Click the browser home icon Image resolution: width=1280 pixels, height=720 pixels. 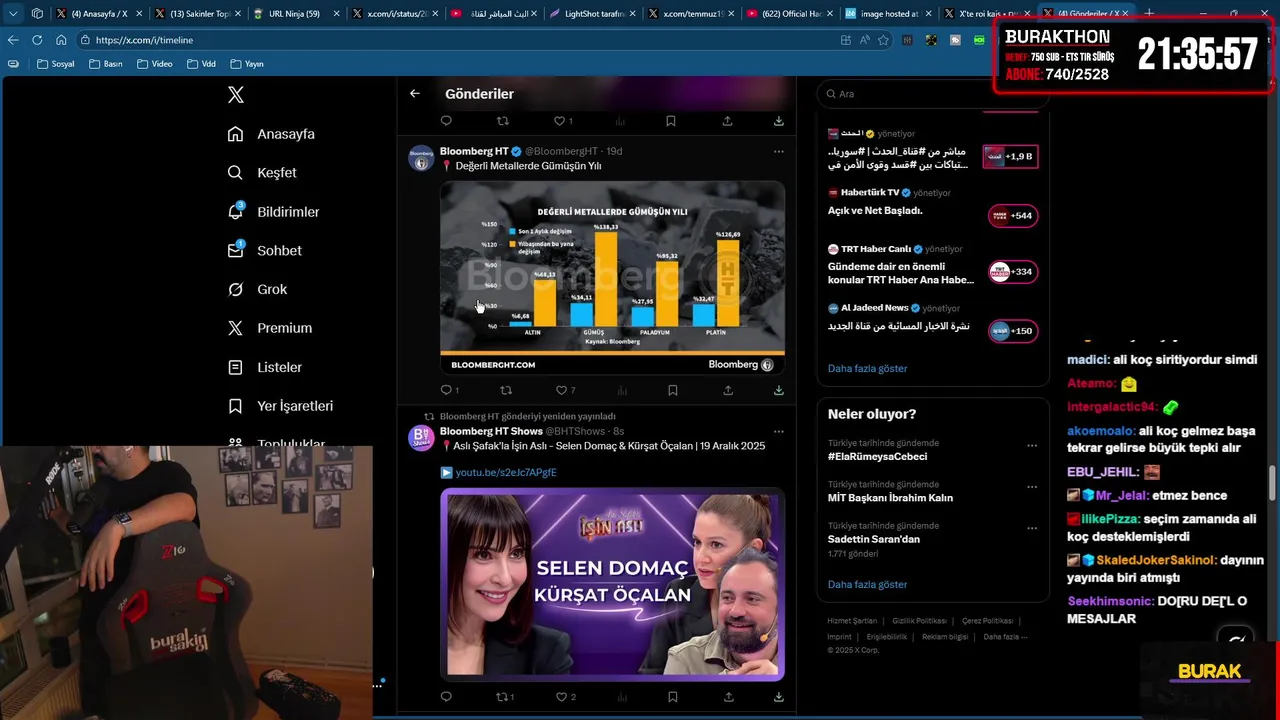61,40
